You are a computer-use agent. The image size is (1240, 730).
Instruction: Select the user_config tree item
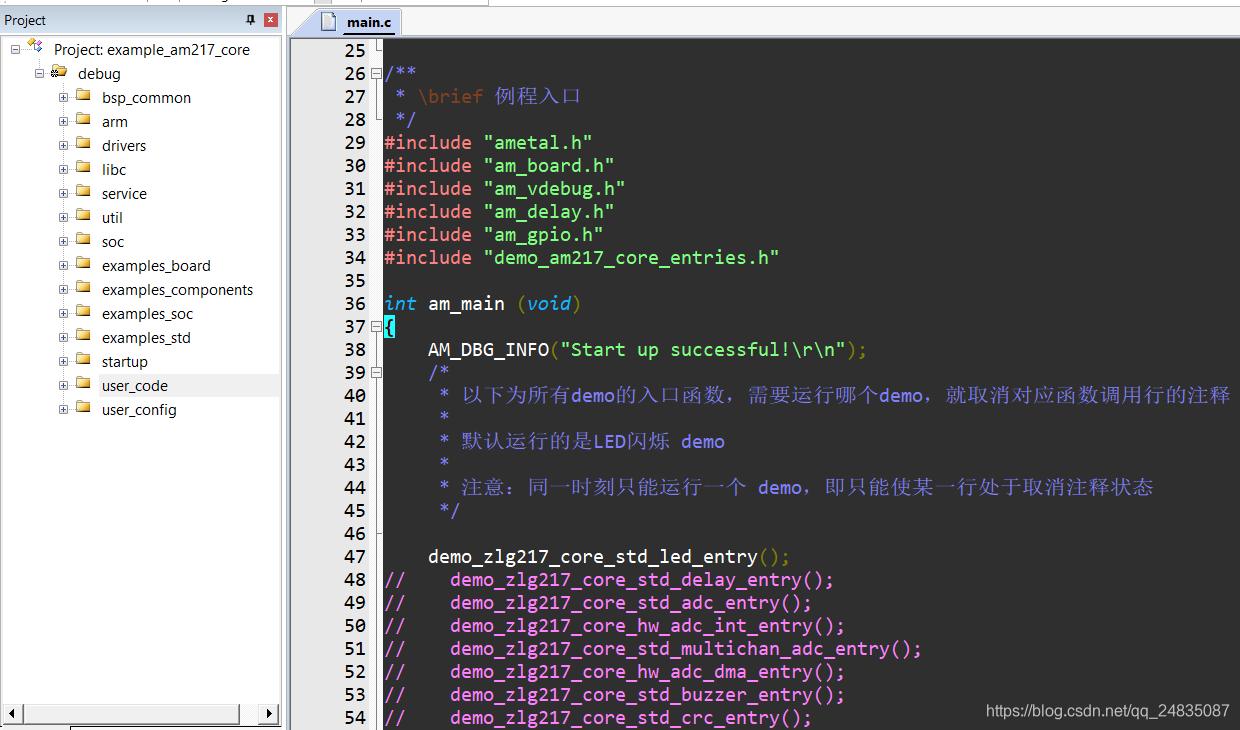[139, 410]
